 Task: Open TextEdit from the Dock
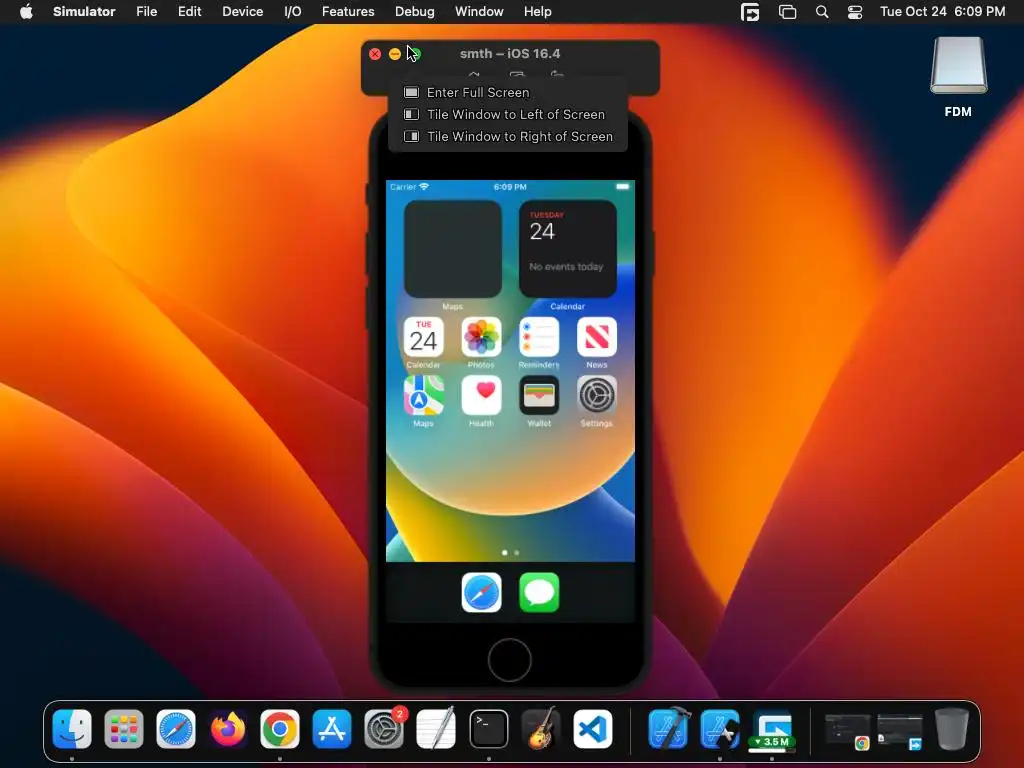436,729
